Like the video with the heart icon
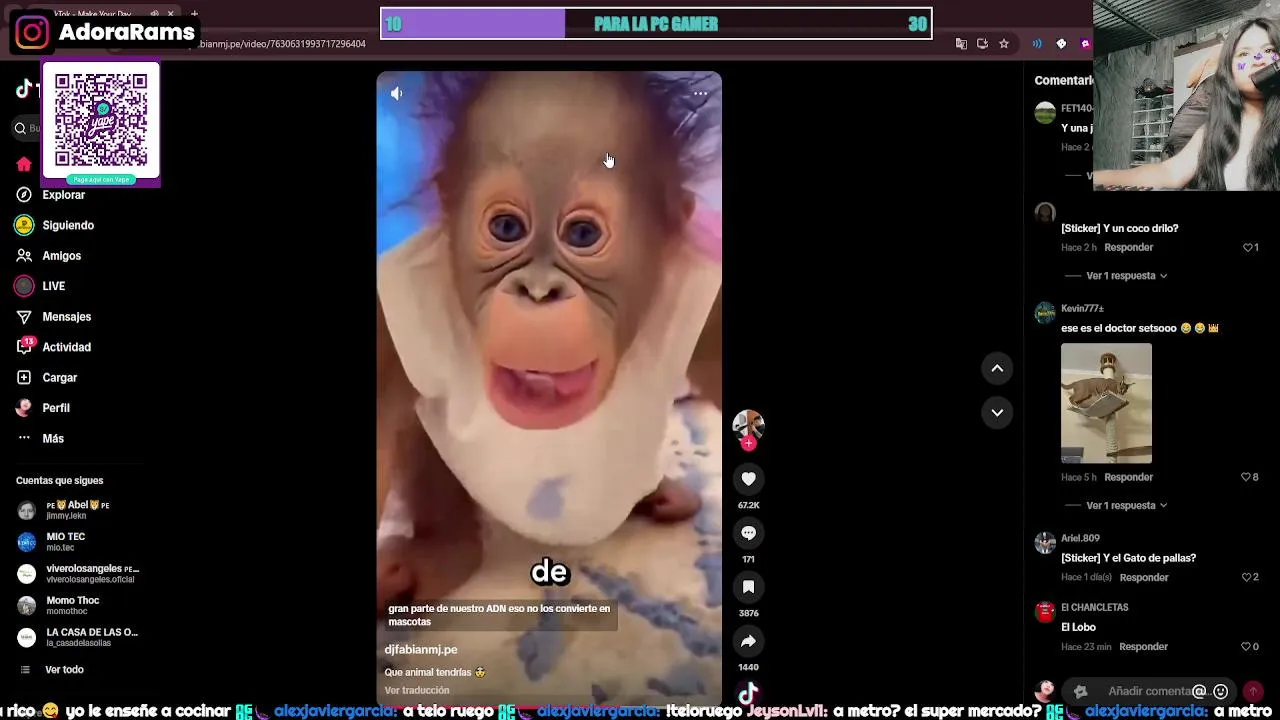 [748, 479]
